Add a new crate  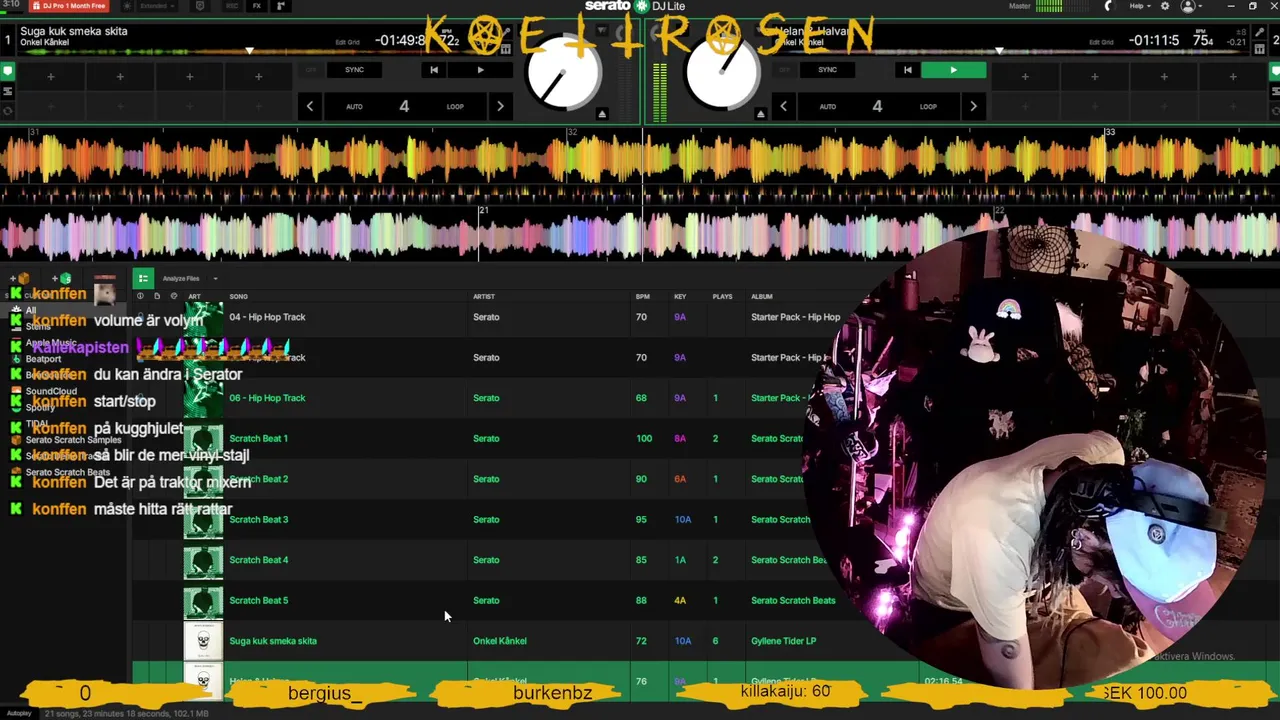[x=17, y=278]
